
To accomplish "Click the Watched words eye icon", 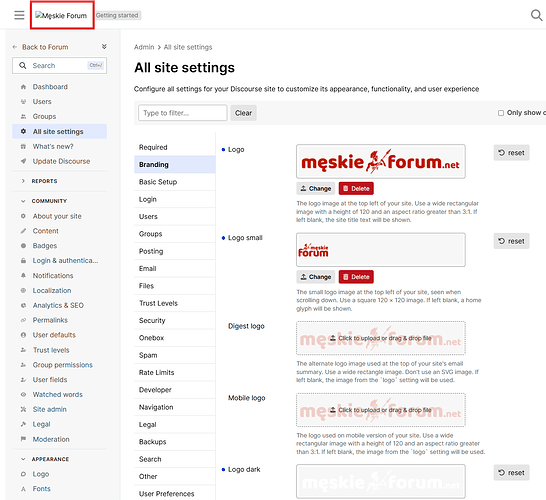I will 23,394.
